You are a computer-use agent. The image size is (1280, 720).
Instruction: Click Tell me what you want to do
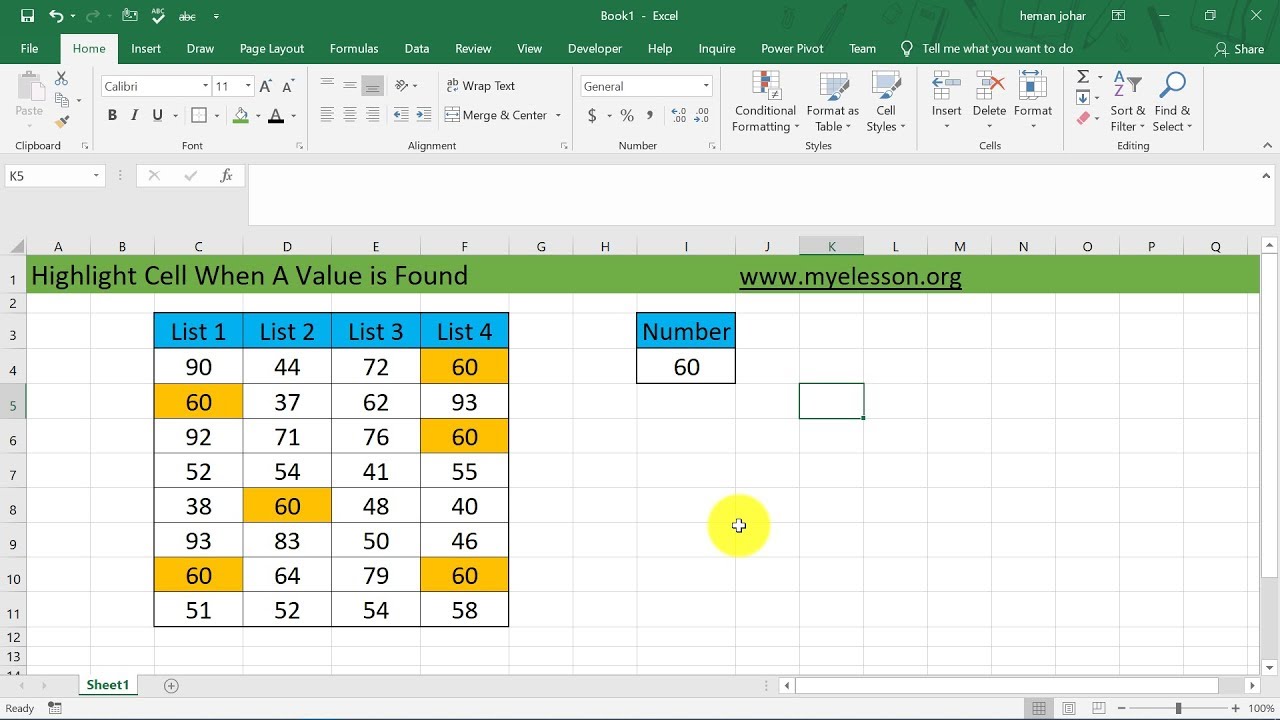tap(987, 48)
